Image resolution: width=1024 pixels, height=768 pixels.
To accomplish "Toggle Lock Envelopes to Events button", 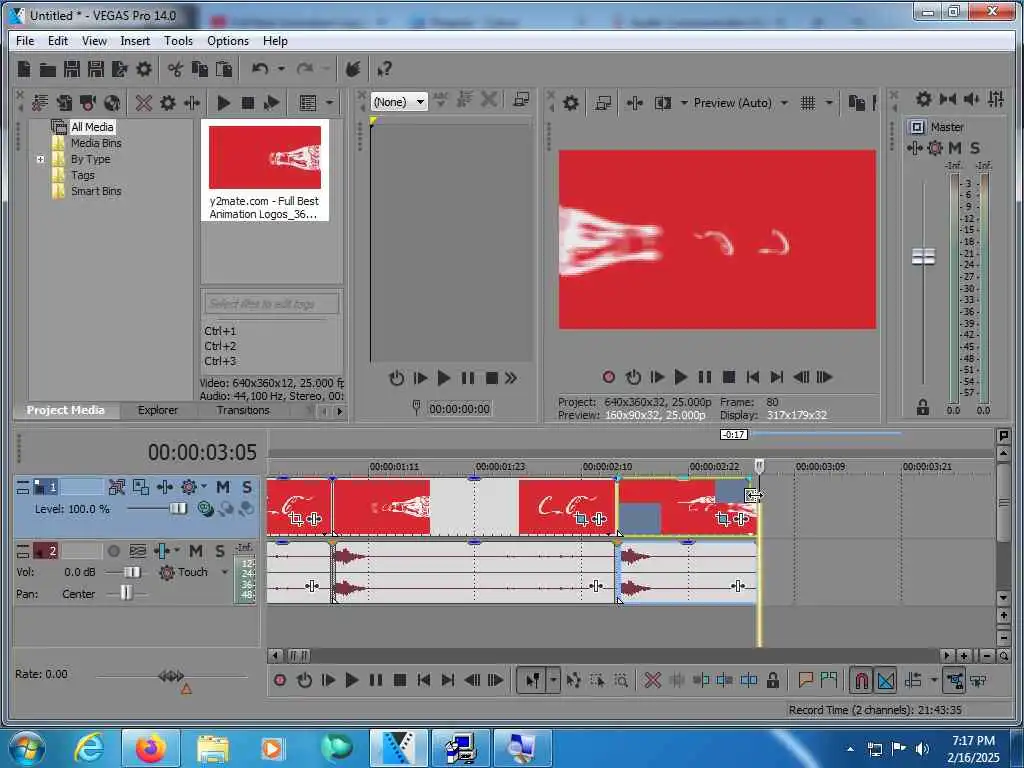I will [953, 680].
